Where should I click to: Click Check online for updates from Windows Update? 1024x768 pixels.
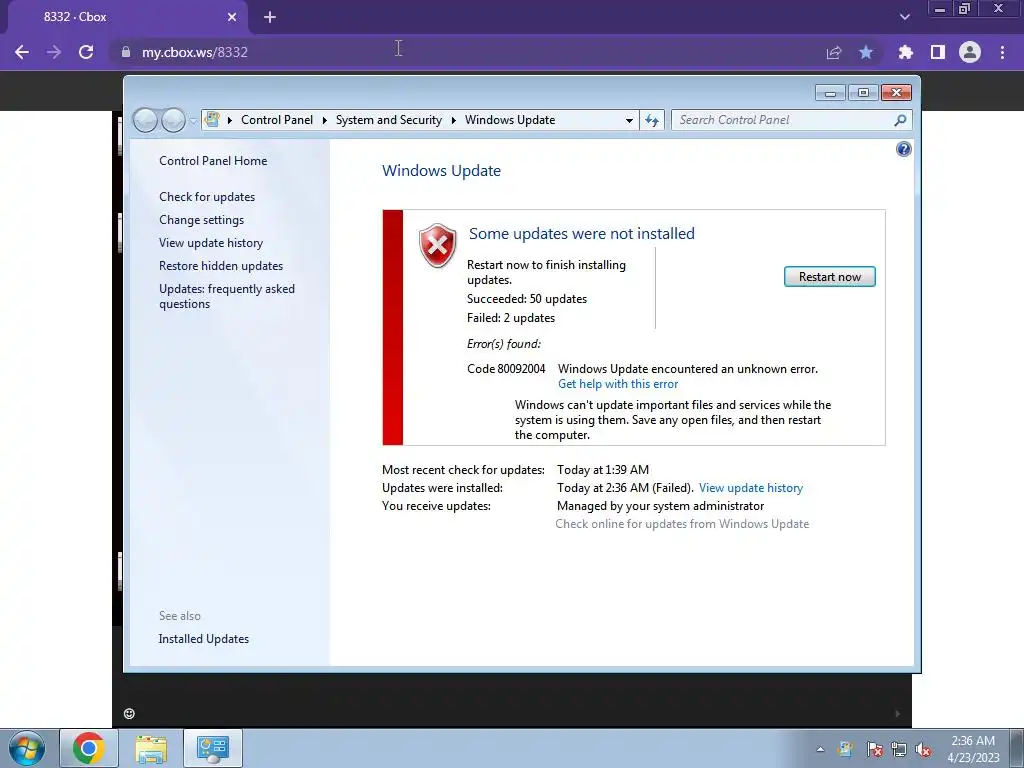pyautogui.click(x=682, y=524)
